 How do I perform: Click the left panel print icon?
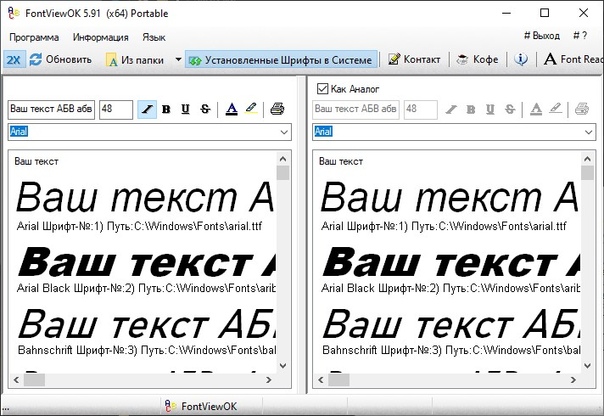(277, 109)
